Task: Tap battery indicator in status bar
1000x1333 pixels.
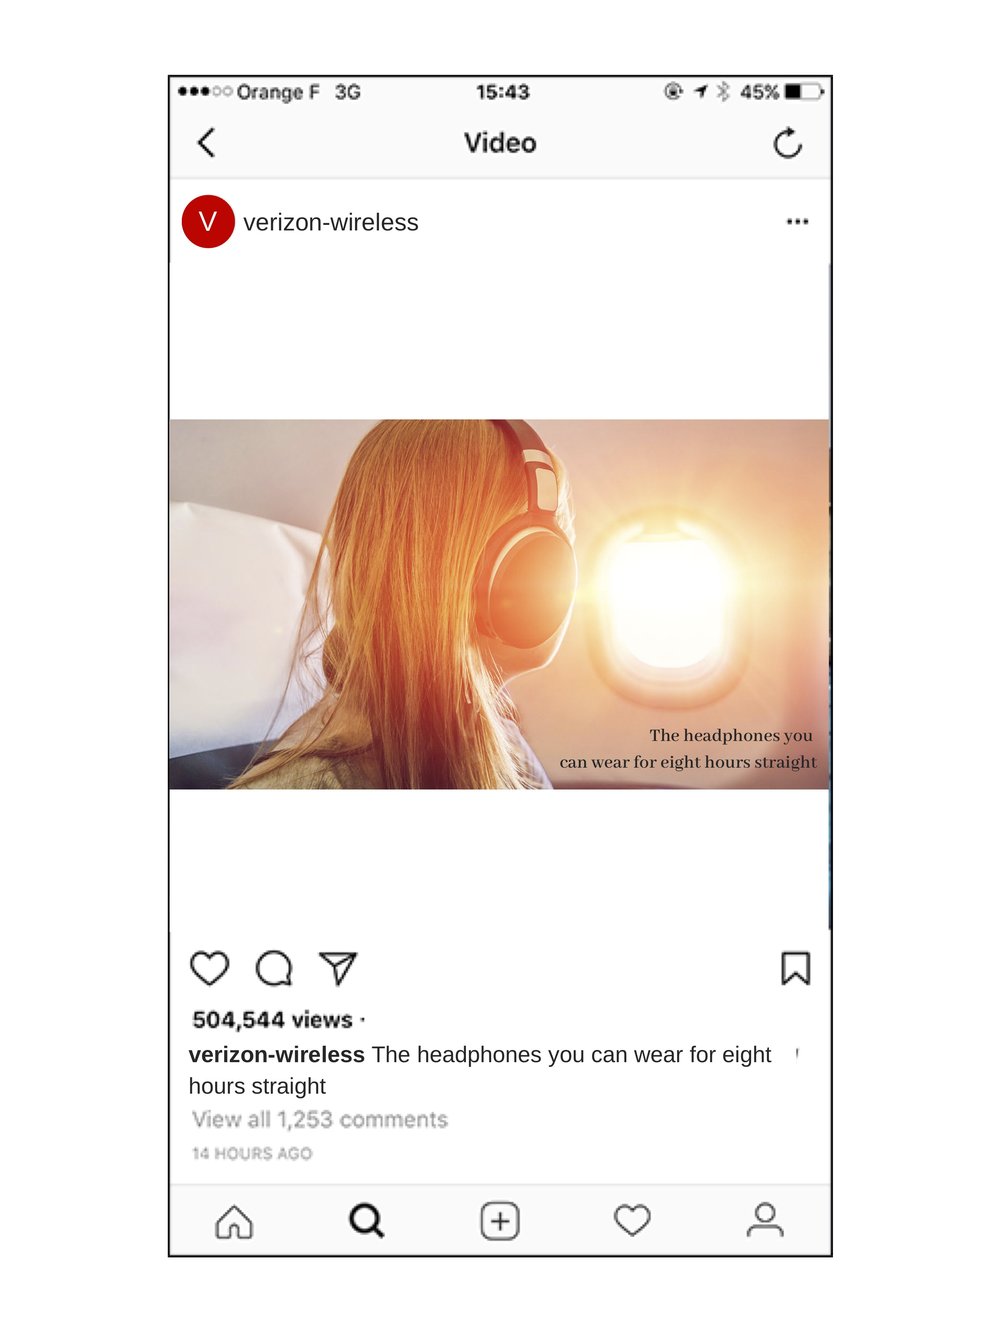Action: coord(804,92)
